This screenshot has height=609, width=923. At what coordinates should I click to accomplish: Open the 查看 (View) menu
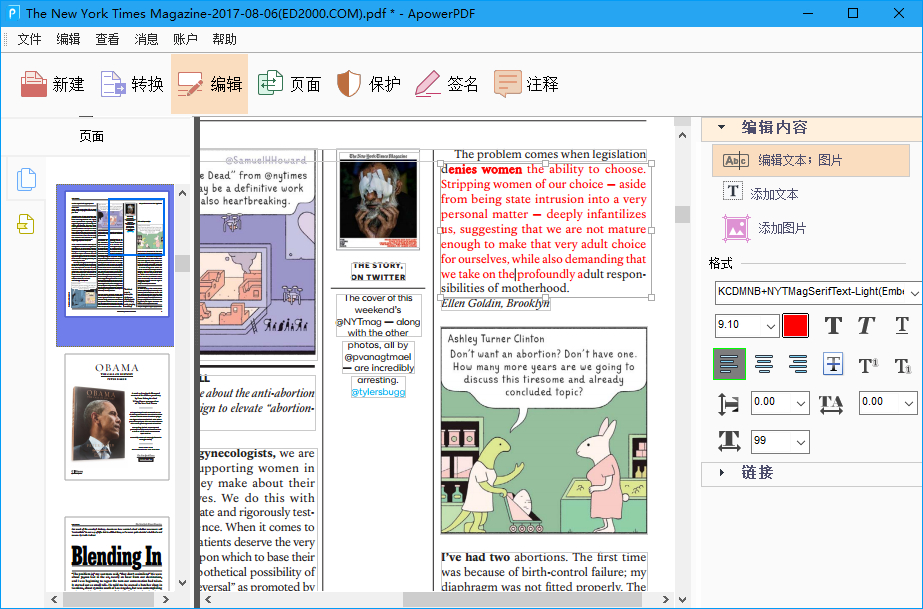click(x=107, y=38)
